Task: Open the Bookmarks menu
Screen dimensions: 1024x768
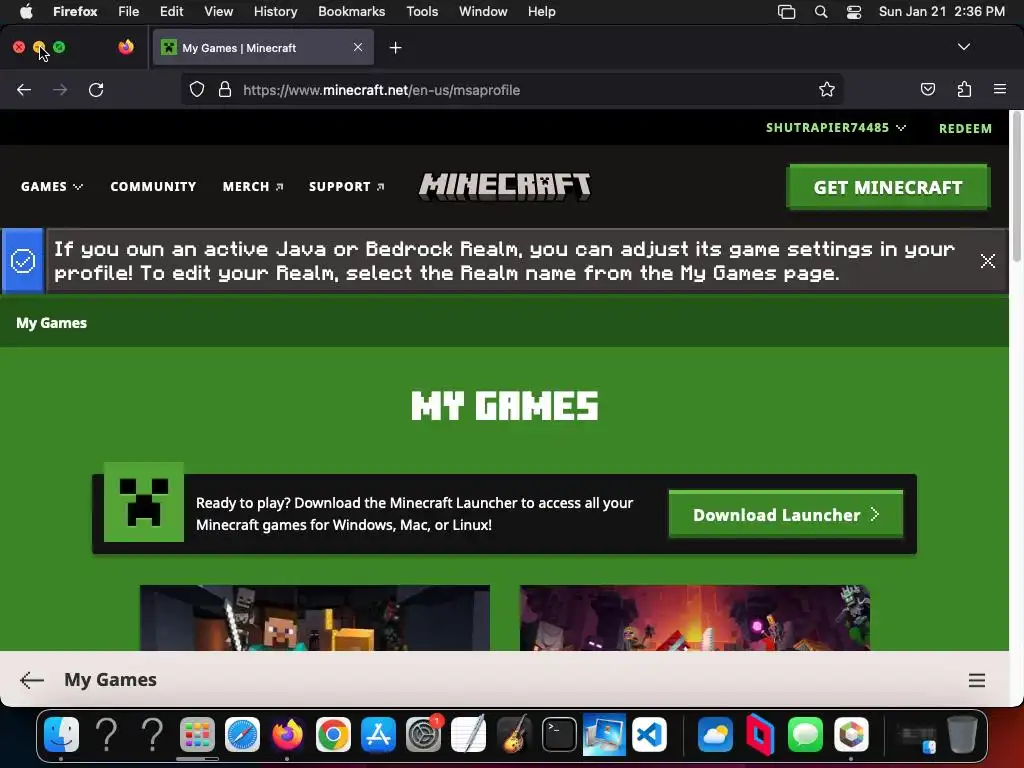Action: [351, 12]
